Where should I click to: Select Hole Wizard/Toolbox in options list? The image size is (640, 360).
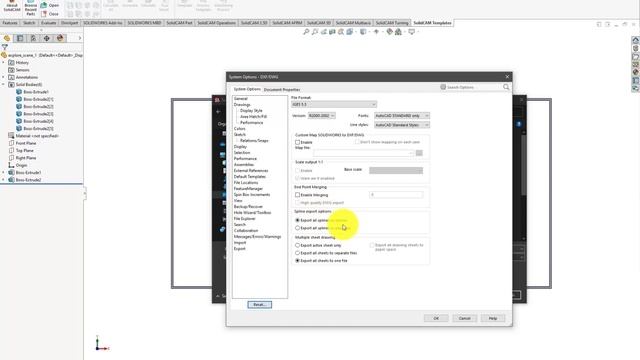[252, 213]
